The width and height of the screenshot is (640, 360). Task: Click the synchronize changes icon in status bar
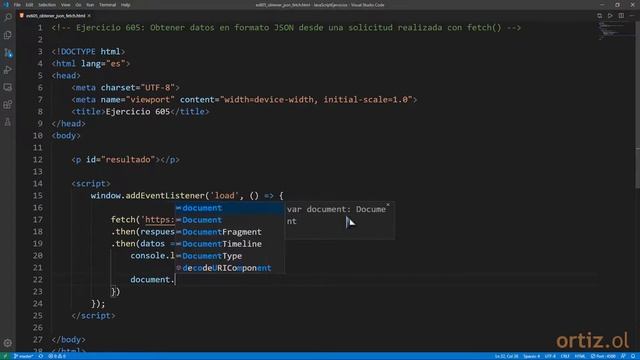click(x=41, y=356)
